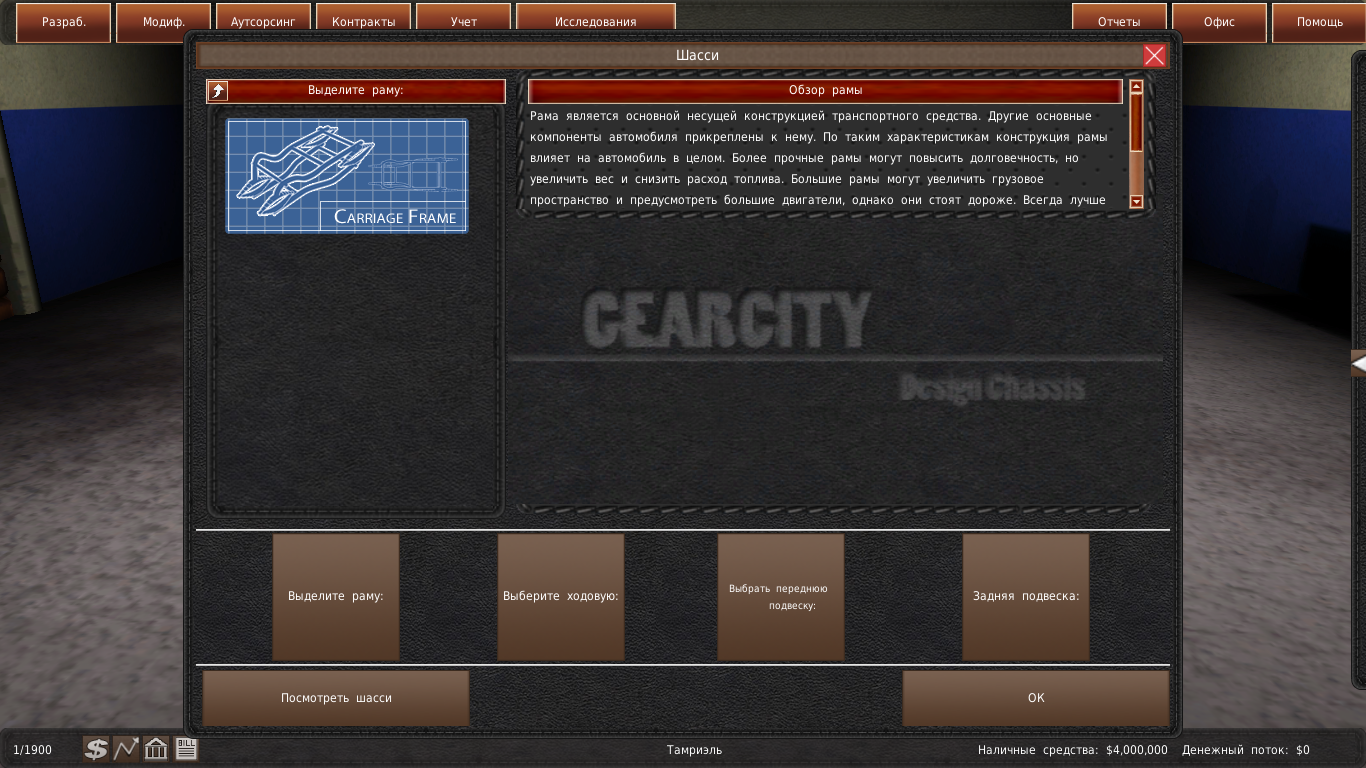The image size is (1366, 768).
Task: Click Наличные средства $4,000,000 text
Action: (1072, 750)
